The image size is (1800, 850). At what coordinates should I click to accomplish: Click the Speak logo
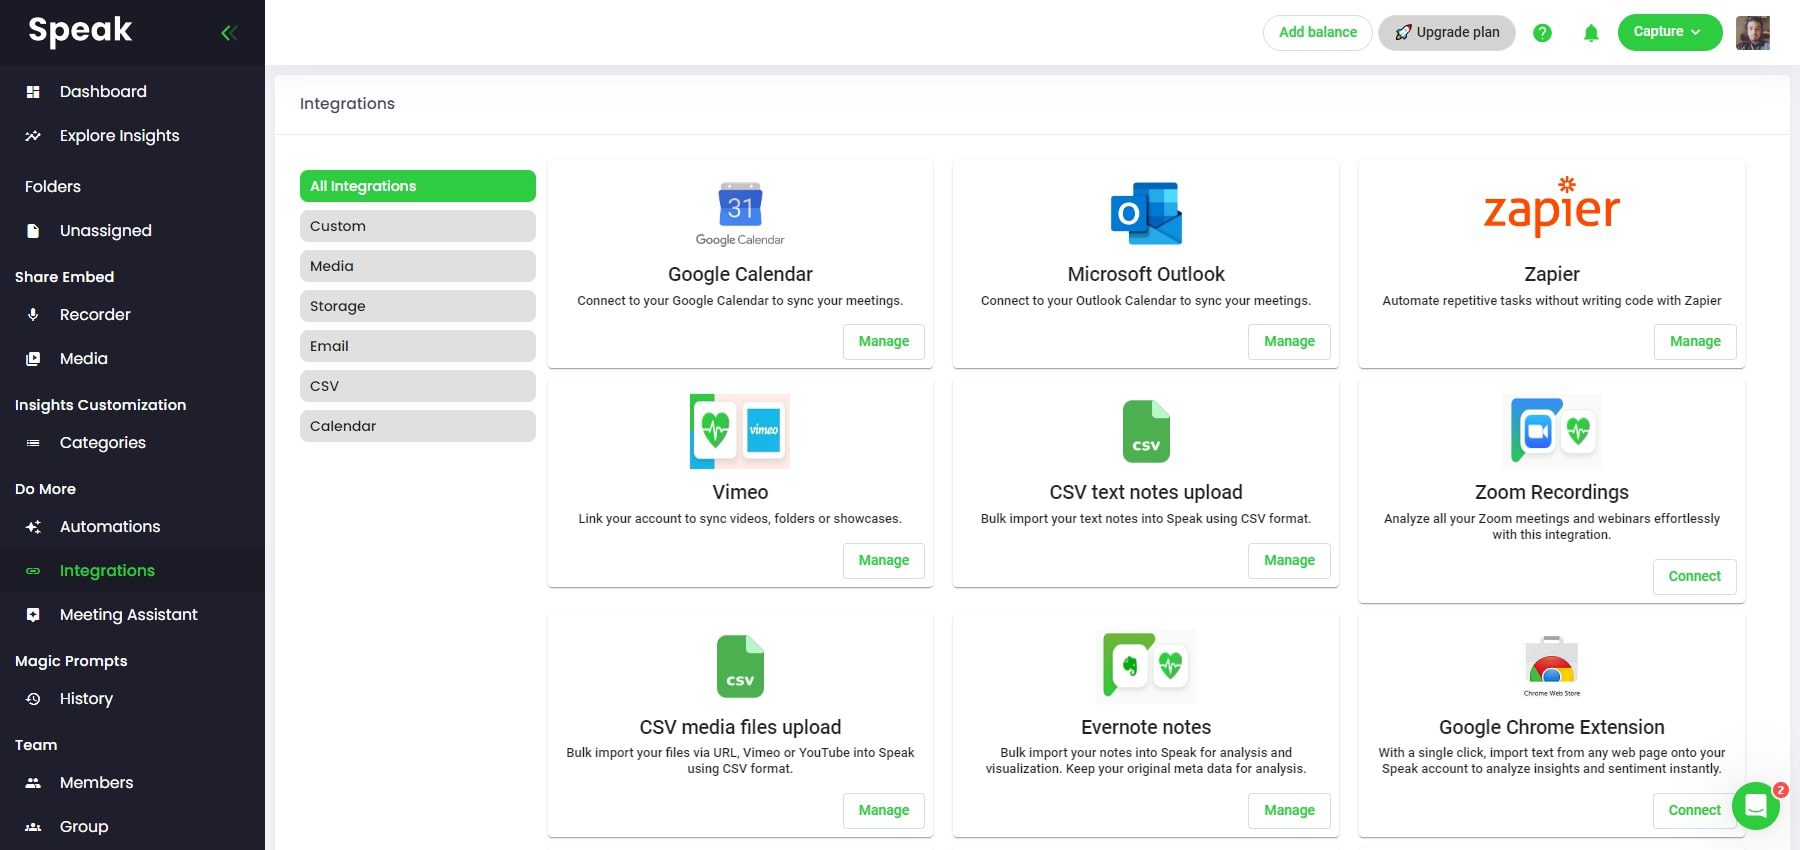point(80,31)
